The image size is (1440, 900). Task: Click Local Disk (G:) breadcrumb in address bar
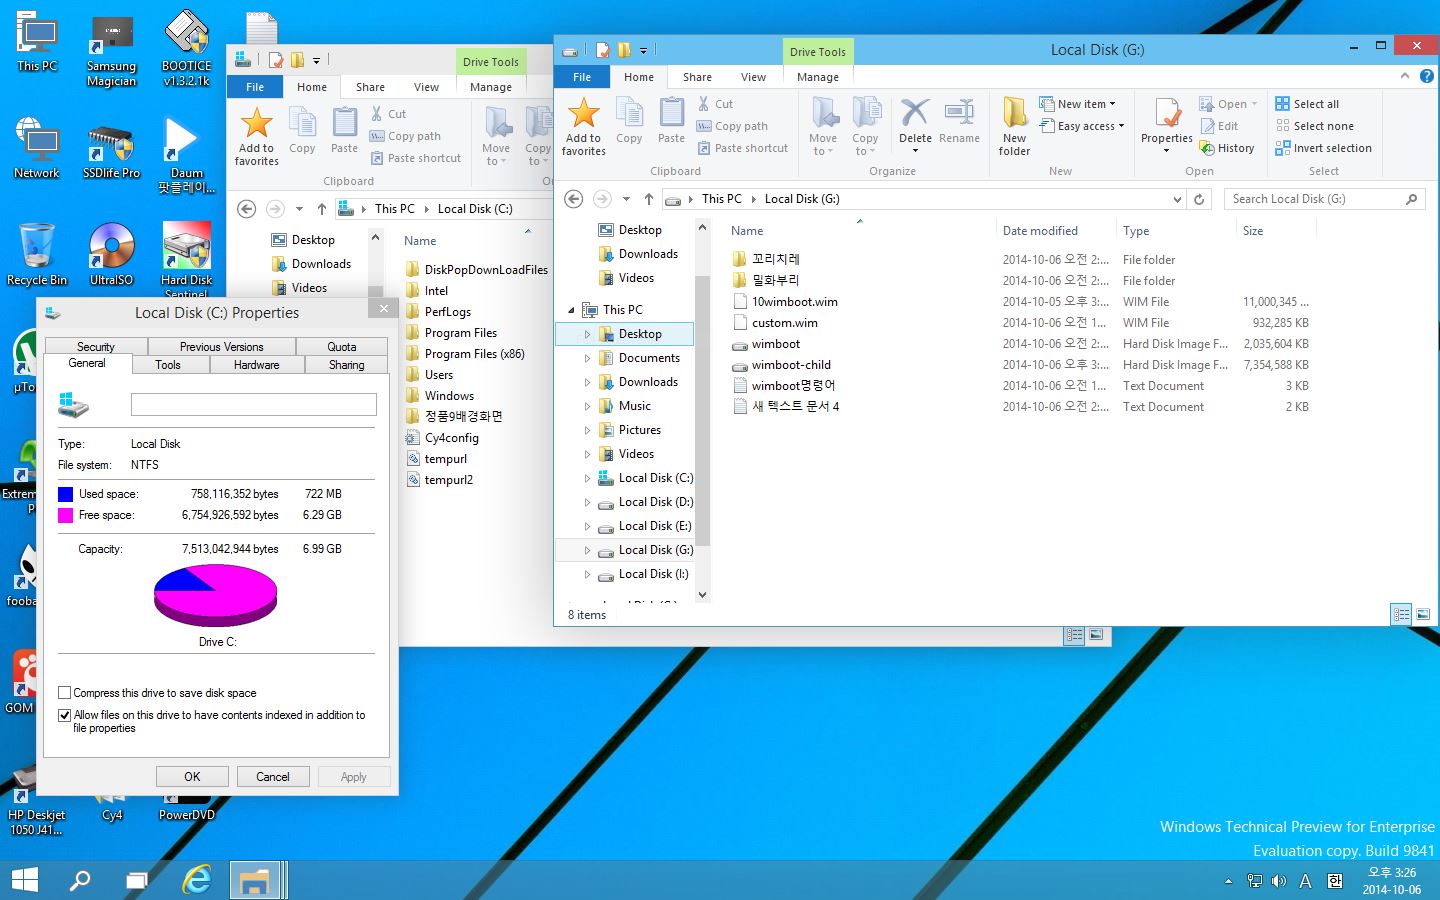802,199
